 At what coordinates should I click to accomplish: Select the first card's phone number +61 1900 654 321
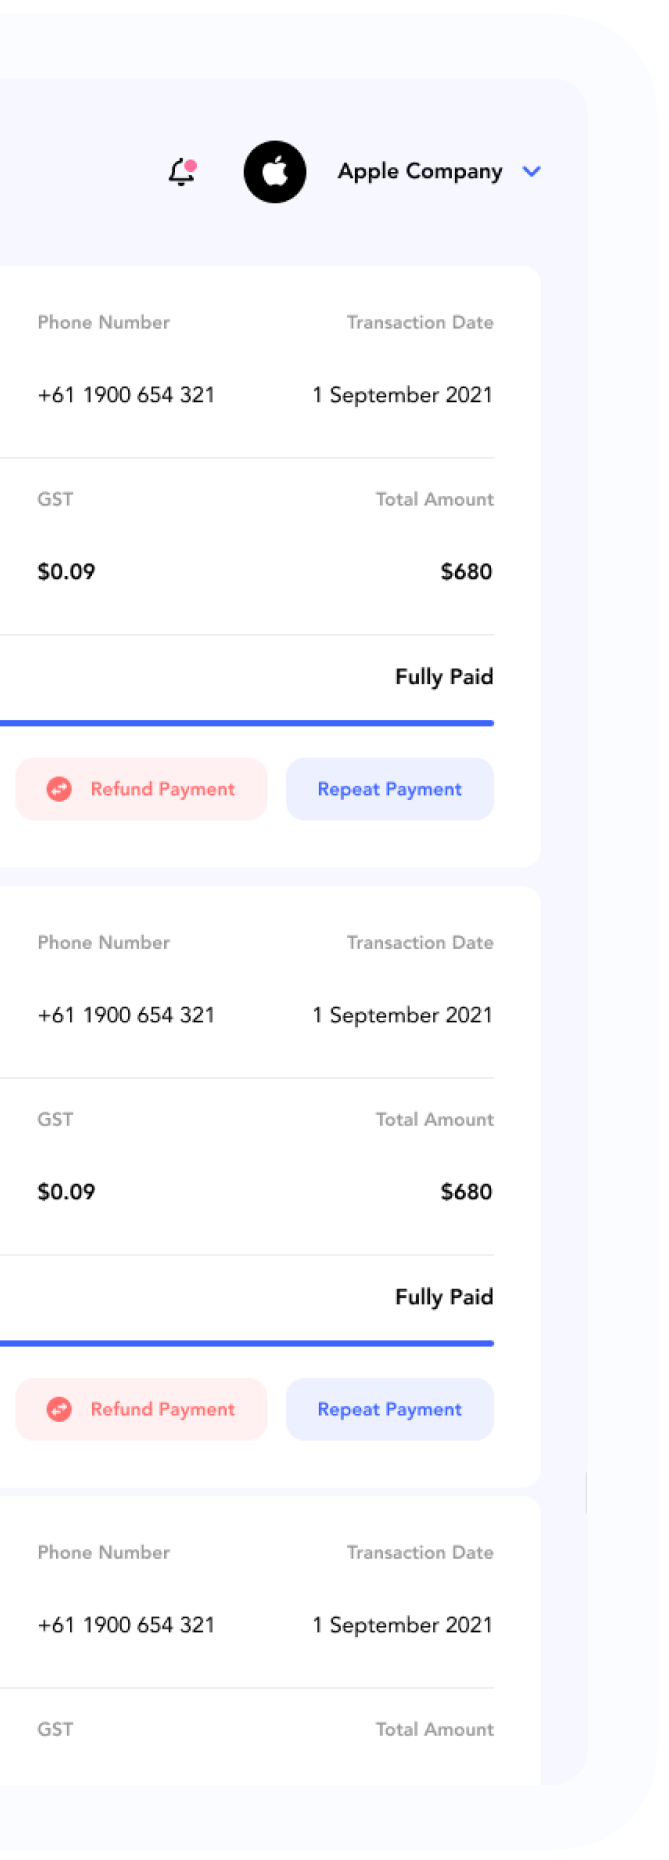click(126, 395)
